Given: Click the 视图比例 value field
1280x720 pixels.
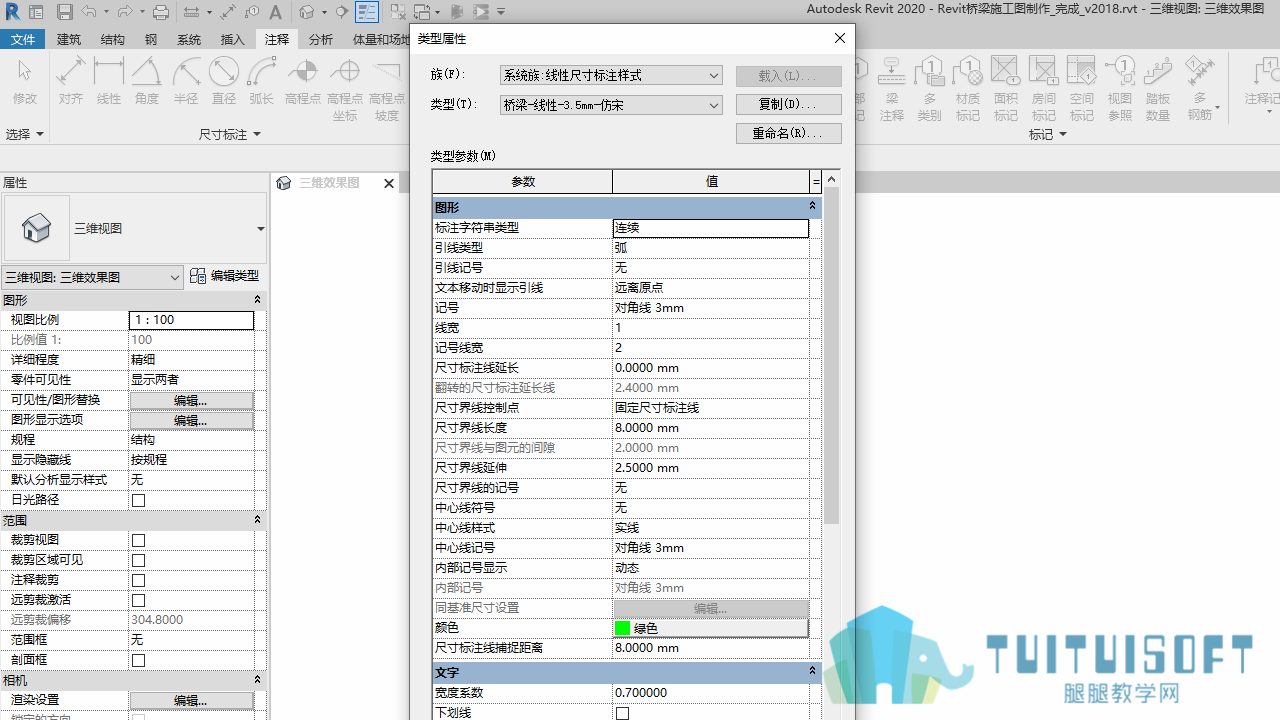Looking at the screenshot, I should click(x=191, y=320).
